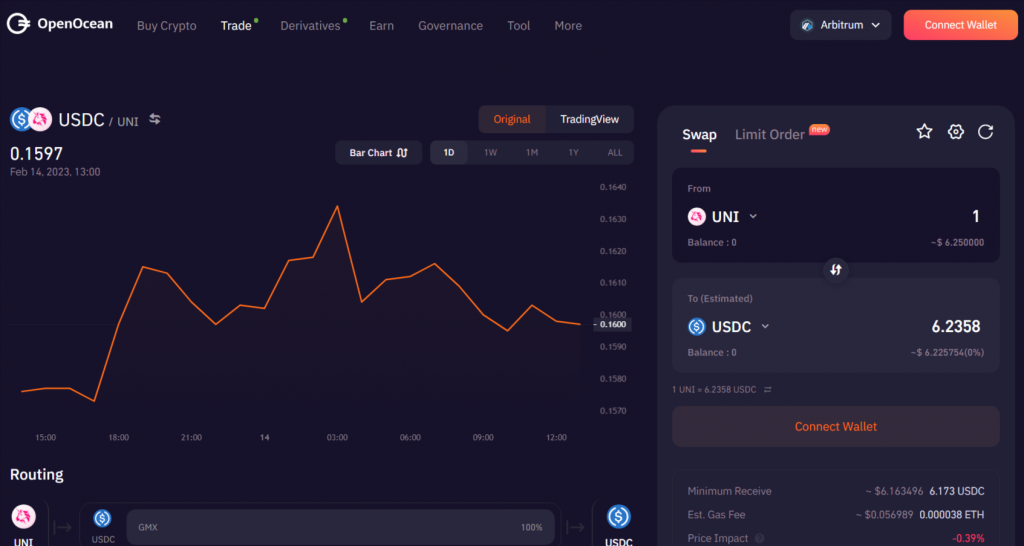Switch chart to TradingView mode

coord(589,119)
